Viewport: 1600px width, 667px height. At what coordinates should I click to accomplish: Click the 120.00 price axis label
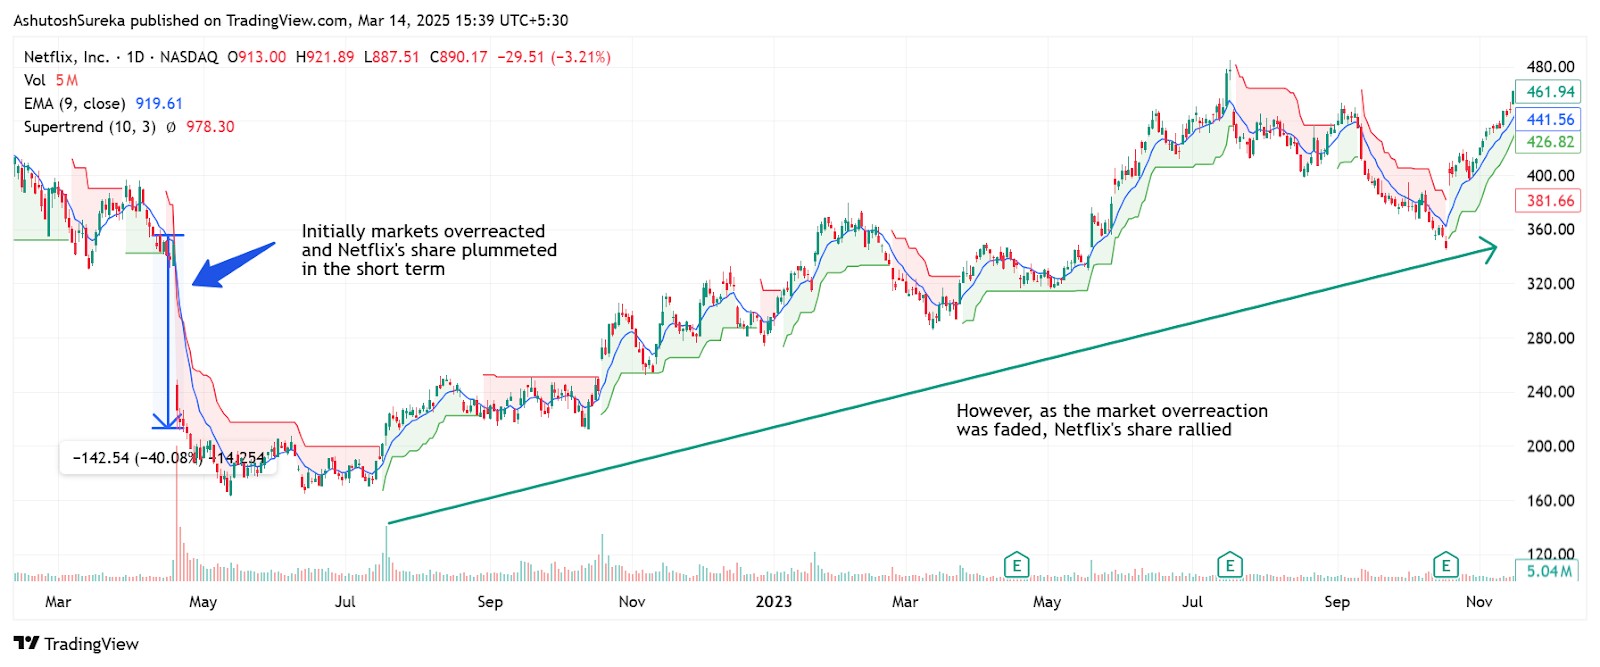1550,553
